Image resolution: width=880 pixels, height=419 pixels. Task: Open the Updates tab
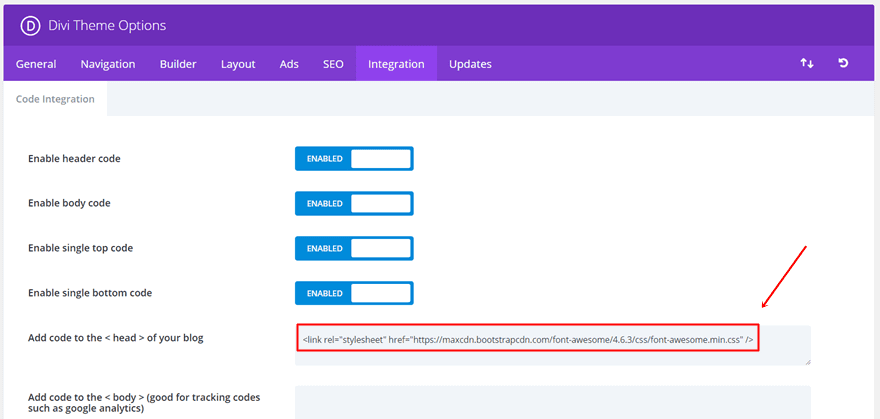pos(470,64)
